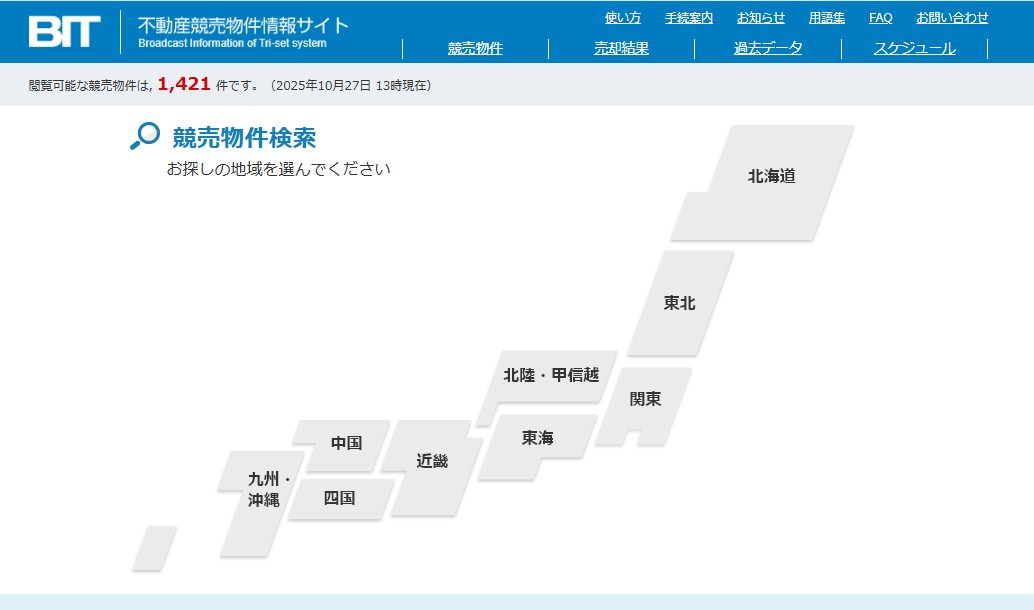Click the magnifying glass search icon
The height and width of the screenshot is (610, 1034).
[x=145, y=136]
